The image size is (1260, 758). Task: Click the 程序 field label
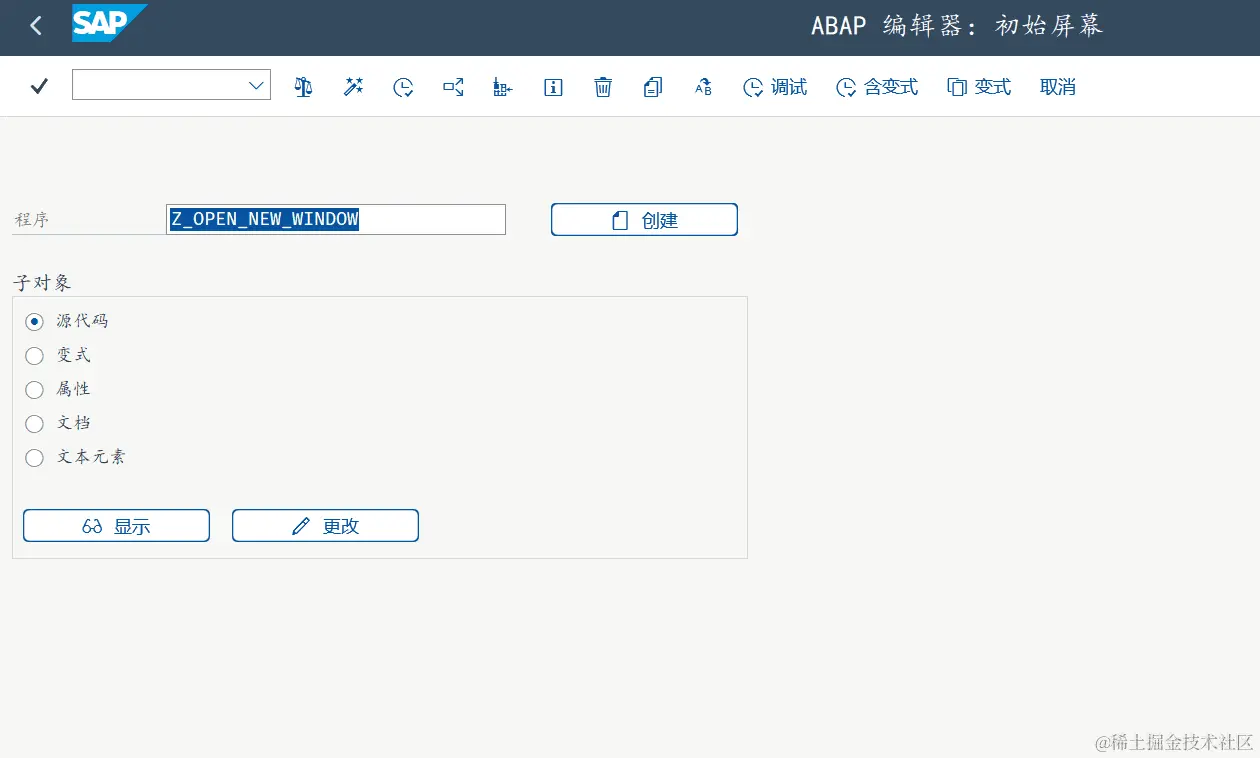[31, 220]
